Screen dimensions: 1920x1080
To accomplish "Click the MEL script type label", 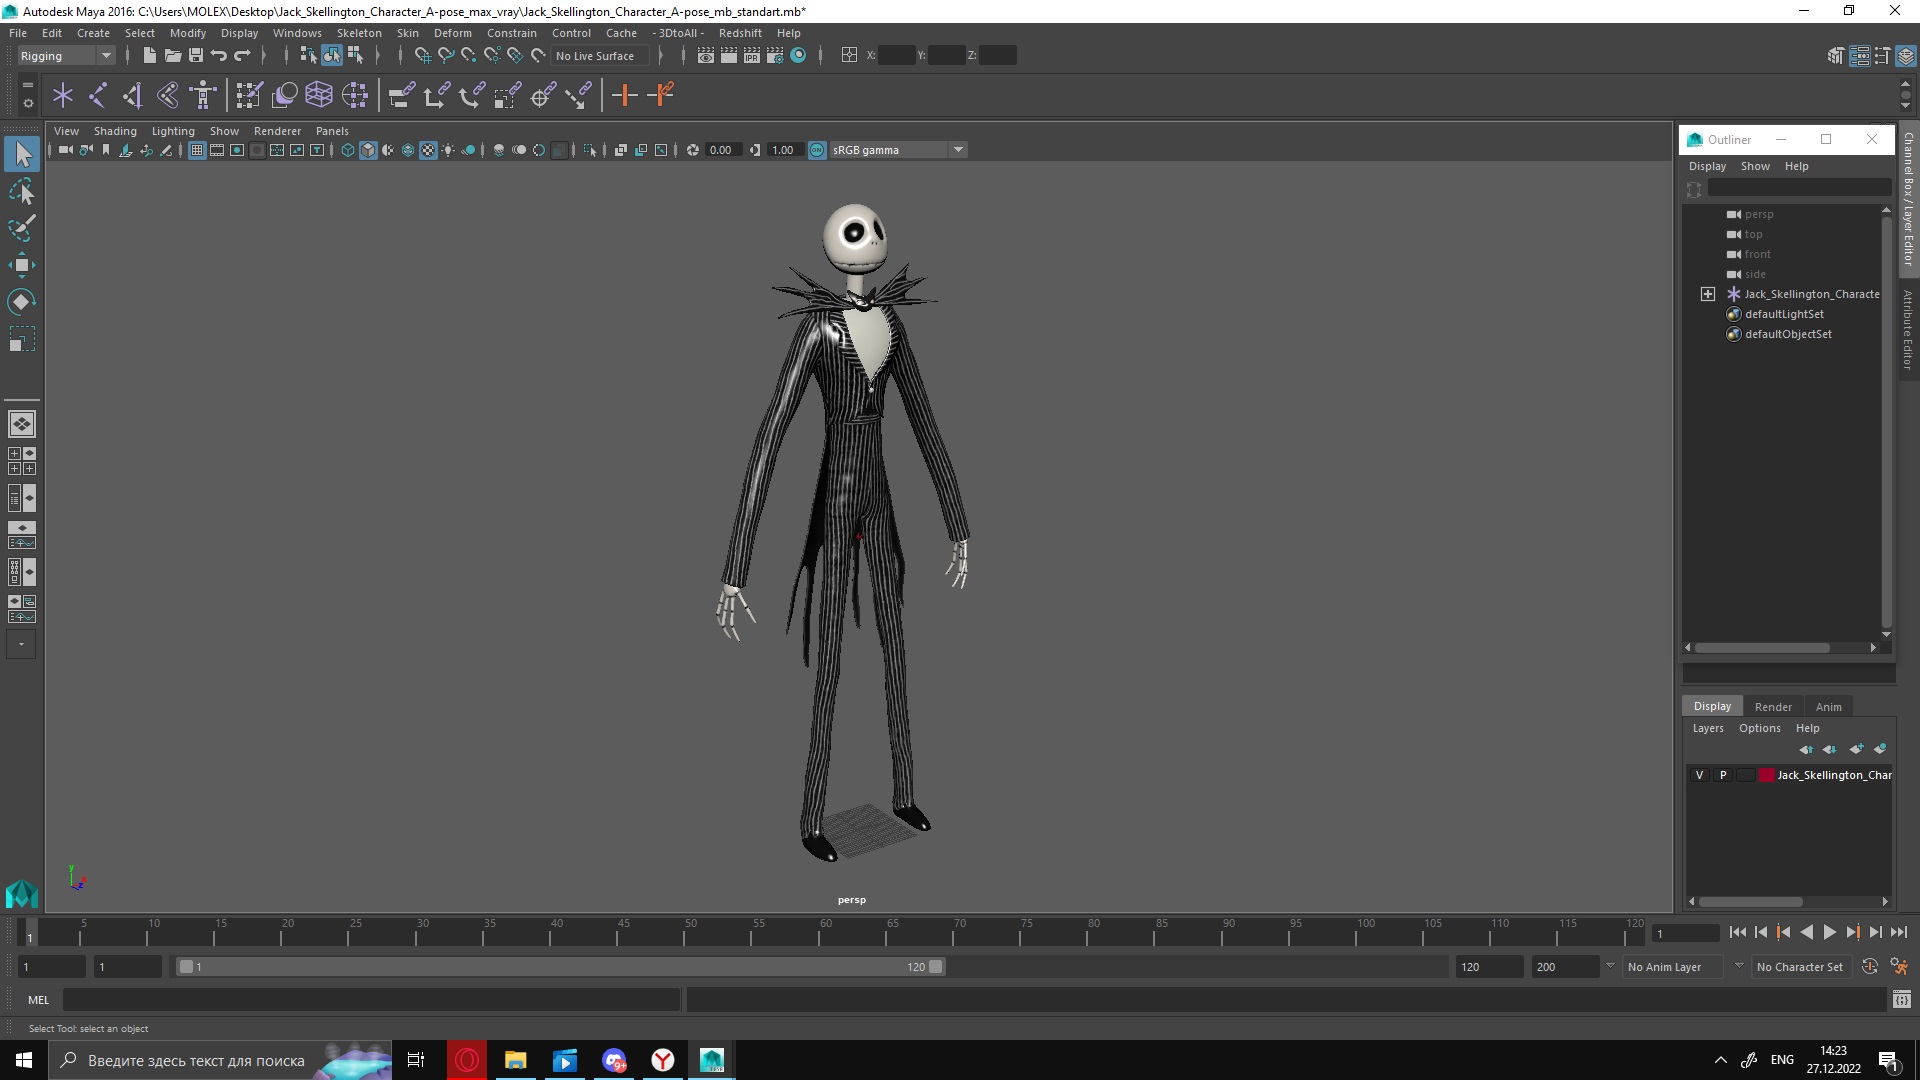I will [38, 1000].
